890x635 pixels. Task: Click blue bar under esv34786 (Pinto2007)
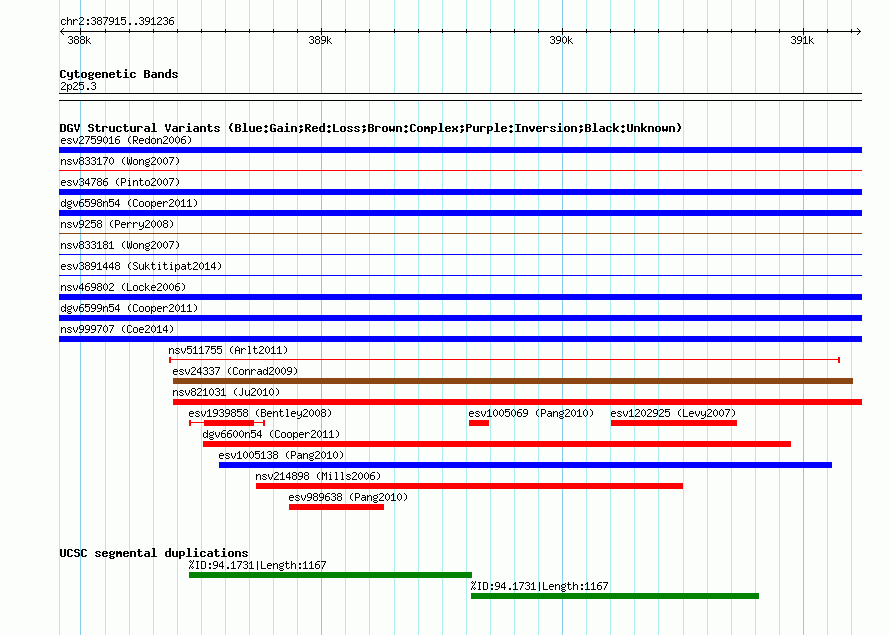460,192
